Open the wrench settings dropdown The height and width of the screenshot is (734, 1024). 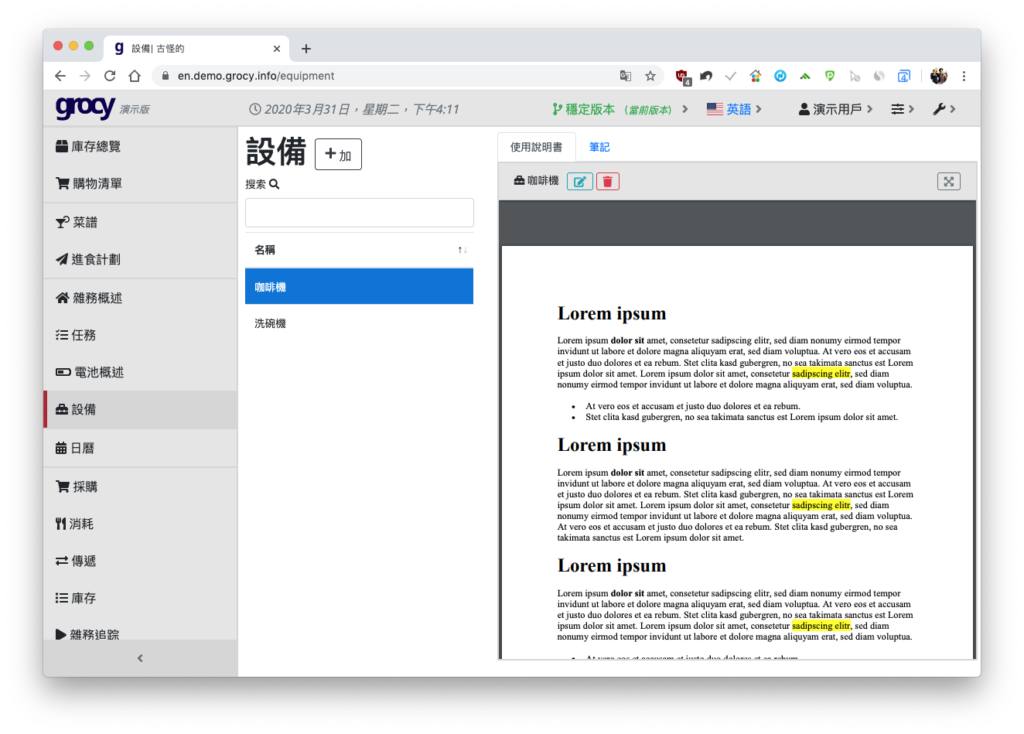(944, 109)
